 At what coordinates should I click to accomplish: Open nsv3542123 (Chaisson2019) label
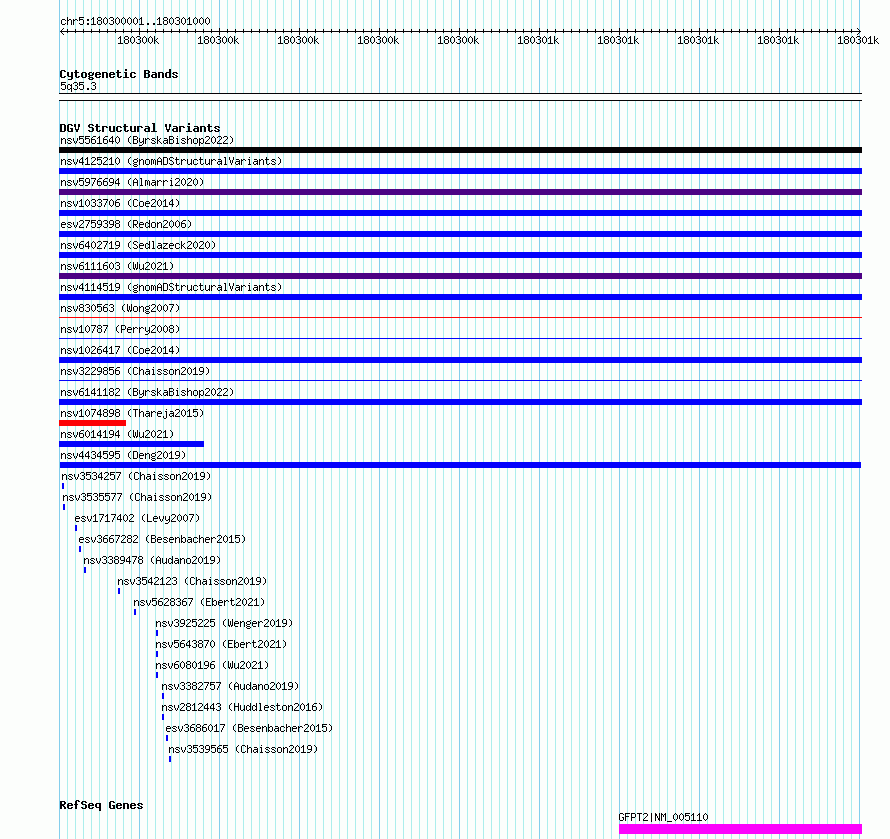click(192, 581)
